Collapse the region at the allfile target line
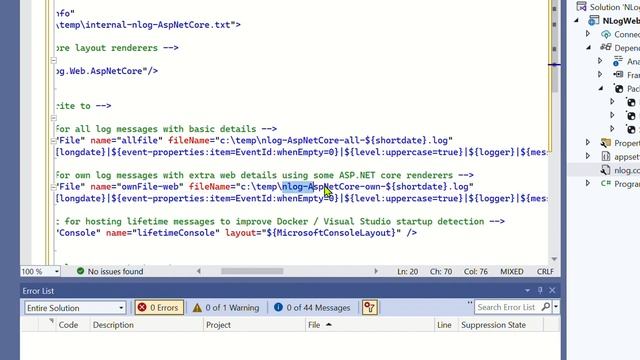Image resolution: width=640 pixels, height=360 pixels. click(x=53, y=141)
